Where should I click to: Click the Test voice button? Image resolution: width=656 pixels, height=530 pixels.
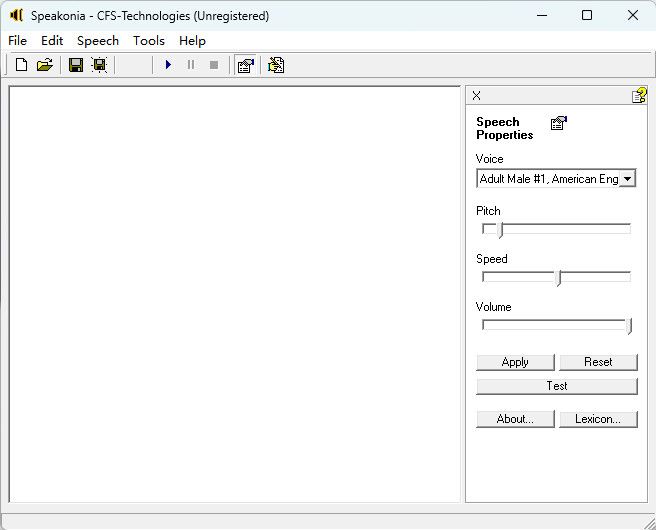(557, 386)
